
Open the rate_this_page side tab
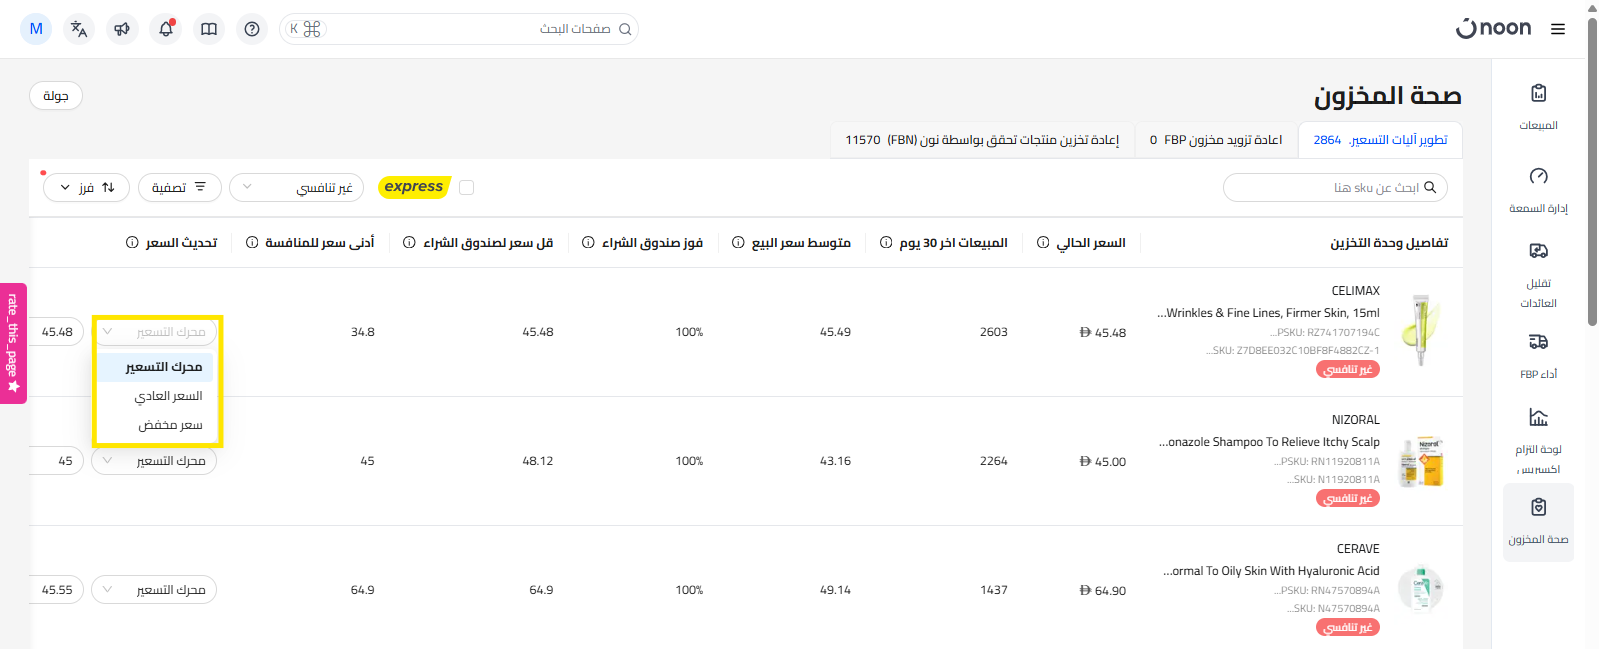[x=13, y=343]
